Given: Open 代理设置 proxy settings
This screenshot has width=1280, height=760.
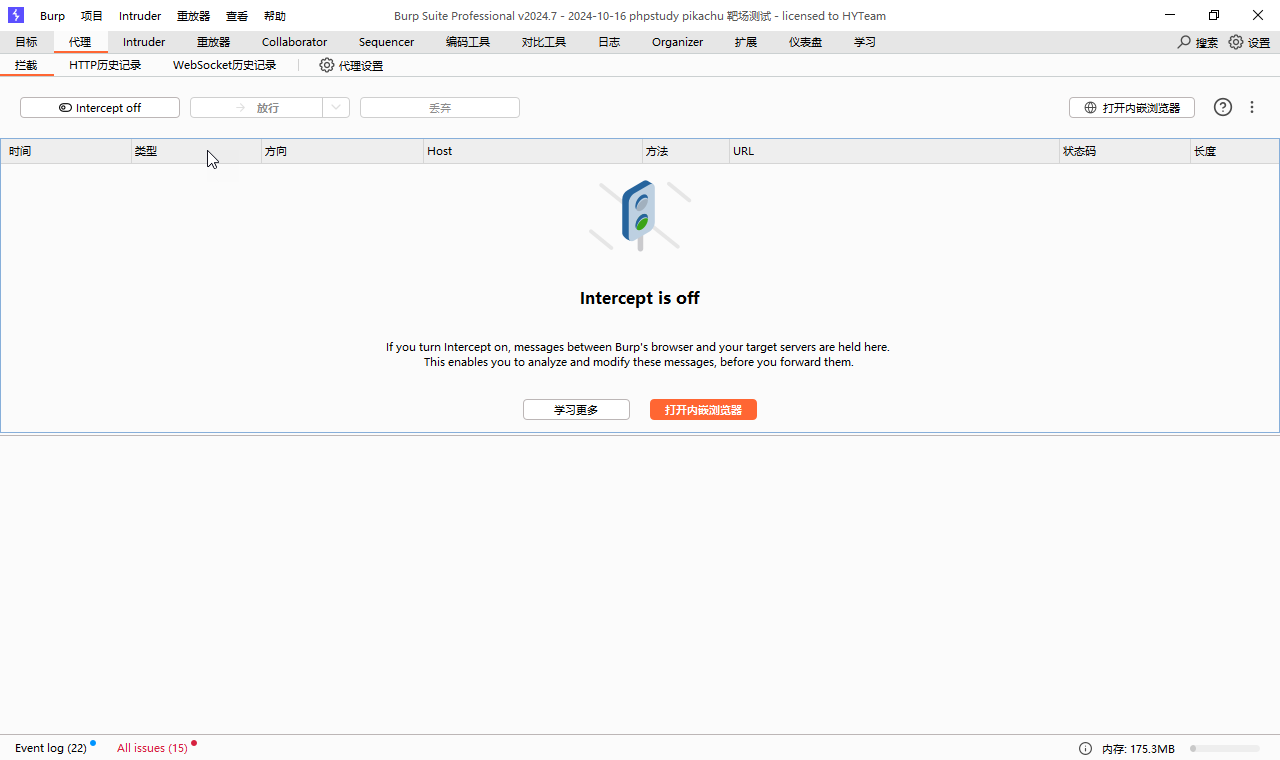Looking at the screenshot, I should pos(351,65).
